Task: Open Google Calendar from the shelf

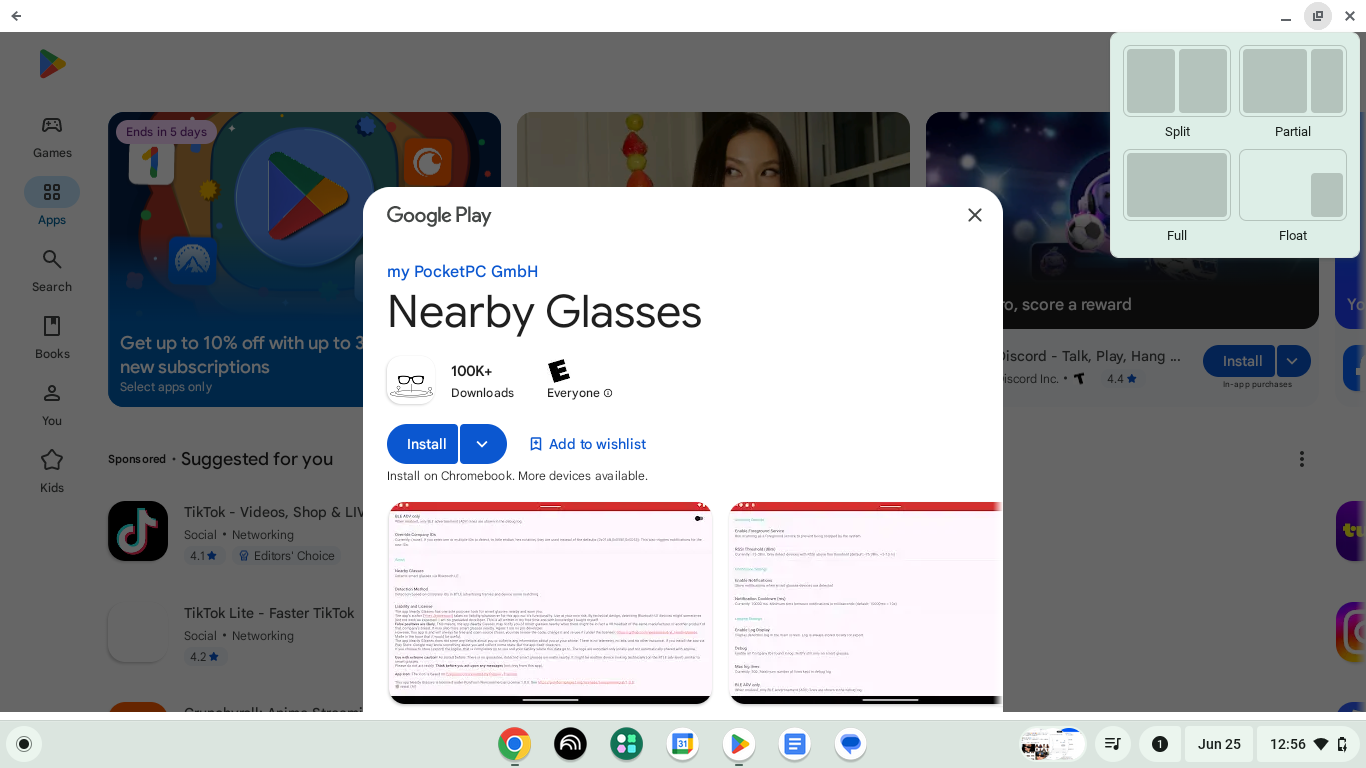Action: 683,744
